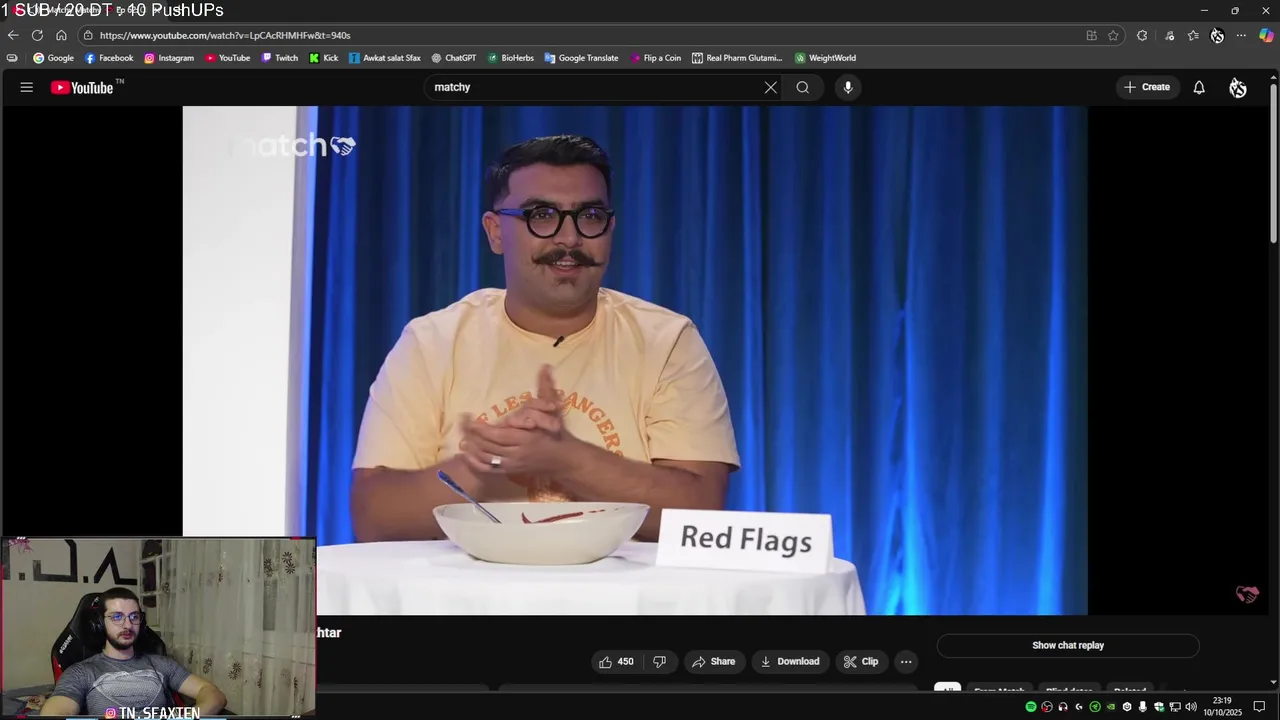Viewport: 1280px width, 720px height.
Task: Create a Clip of the video
Action: pos(861,661)
